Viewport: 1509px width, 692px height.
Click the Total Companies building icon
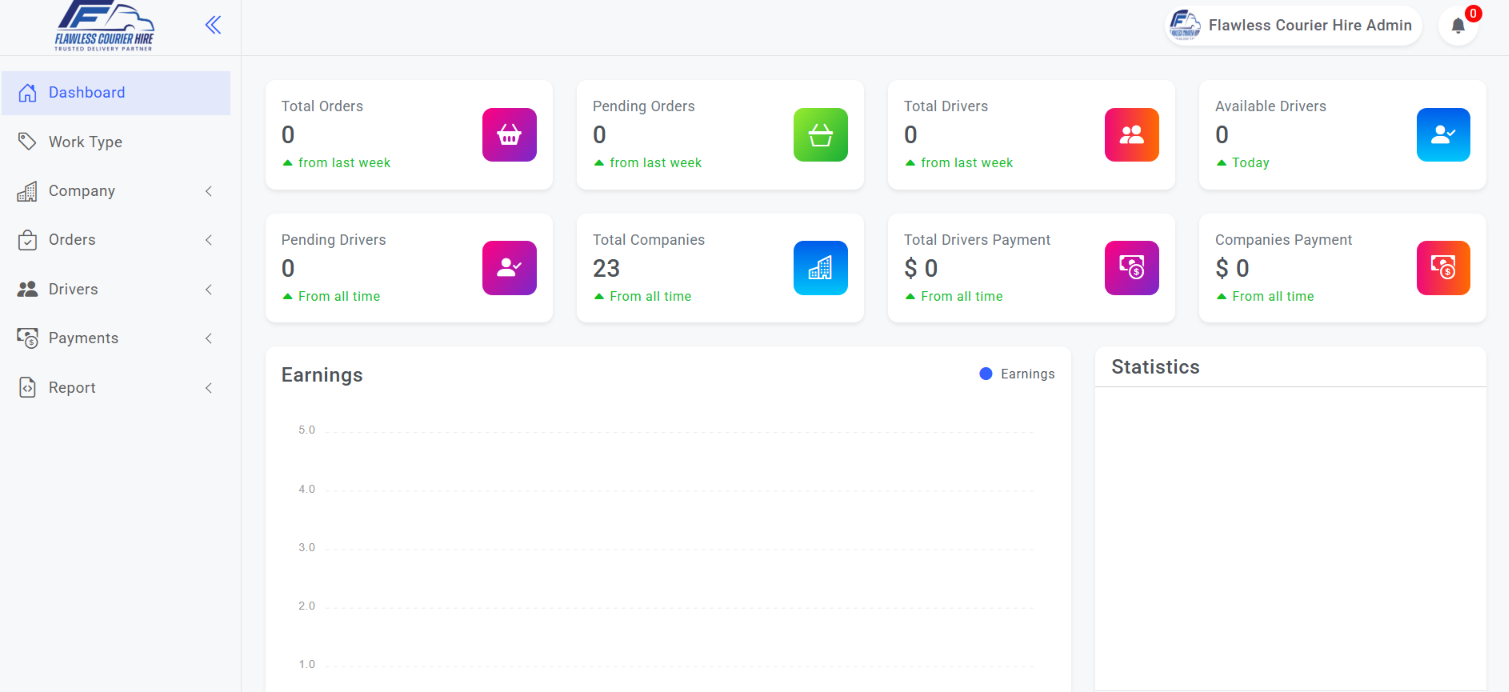tap(820, 268)
